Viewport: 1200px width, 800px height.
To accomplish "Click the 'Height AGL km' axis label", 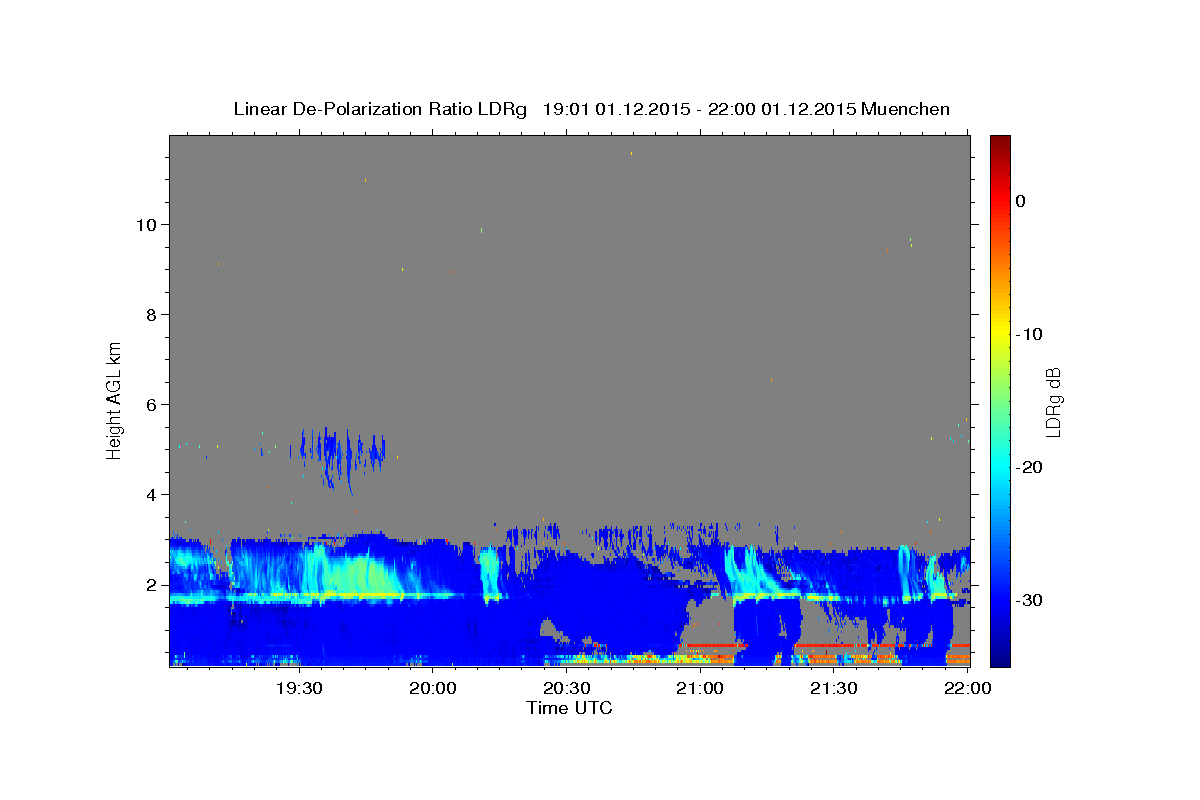I will pyautogui.click(x=115, y=399).
